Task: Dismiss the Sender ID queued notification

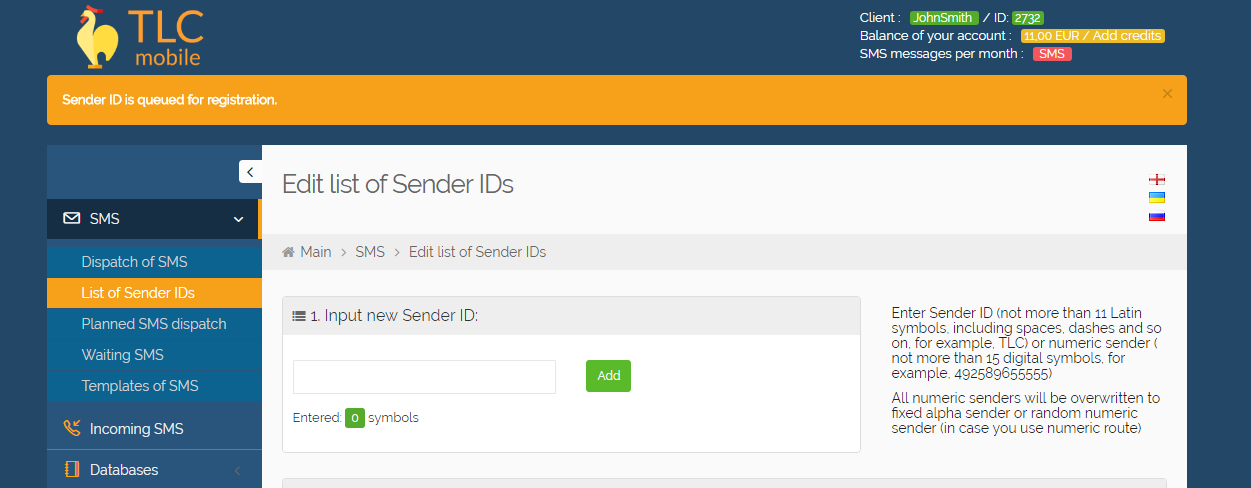Action: click(x=1167, y=94)
